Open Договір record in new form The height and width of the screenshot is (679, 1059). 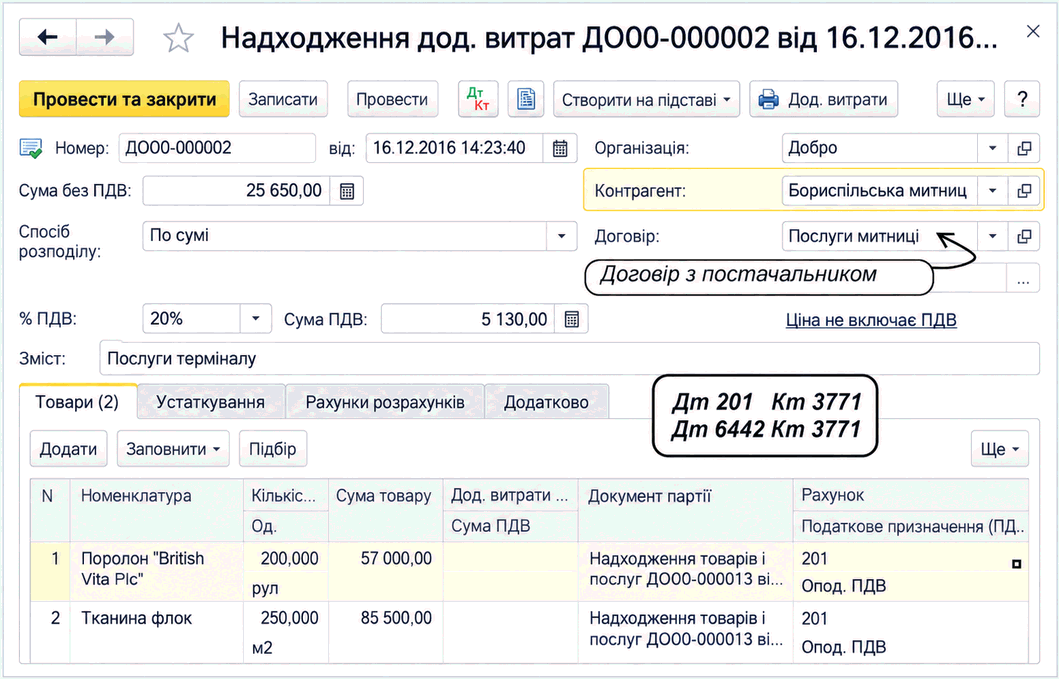click(x=1024, y=236)
